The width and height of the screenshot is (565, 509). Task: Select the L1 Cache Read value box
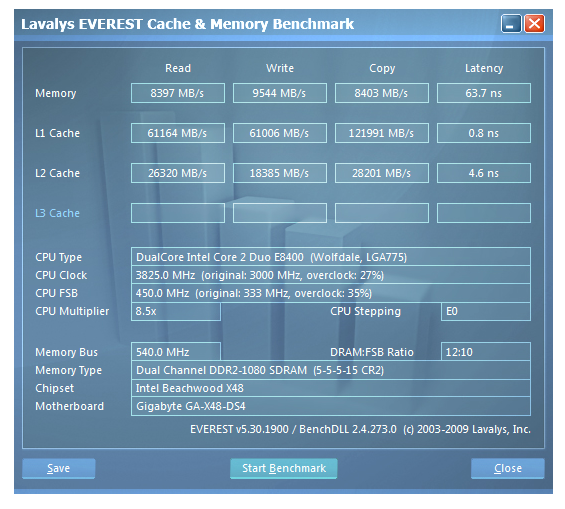(178, 133)
